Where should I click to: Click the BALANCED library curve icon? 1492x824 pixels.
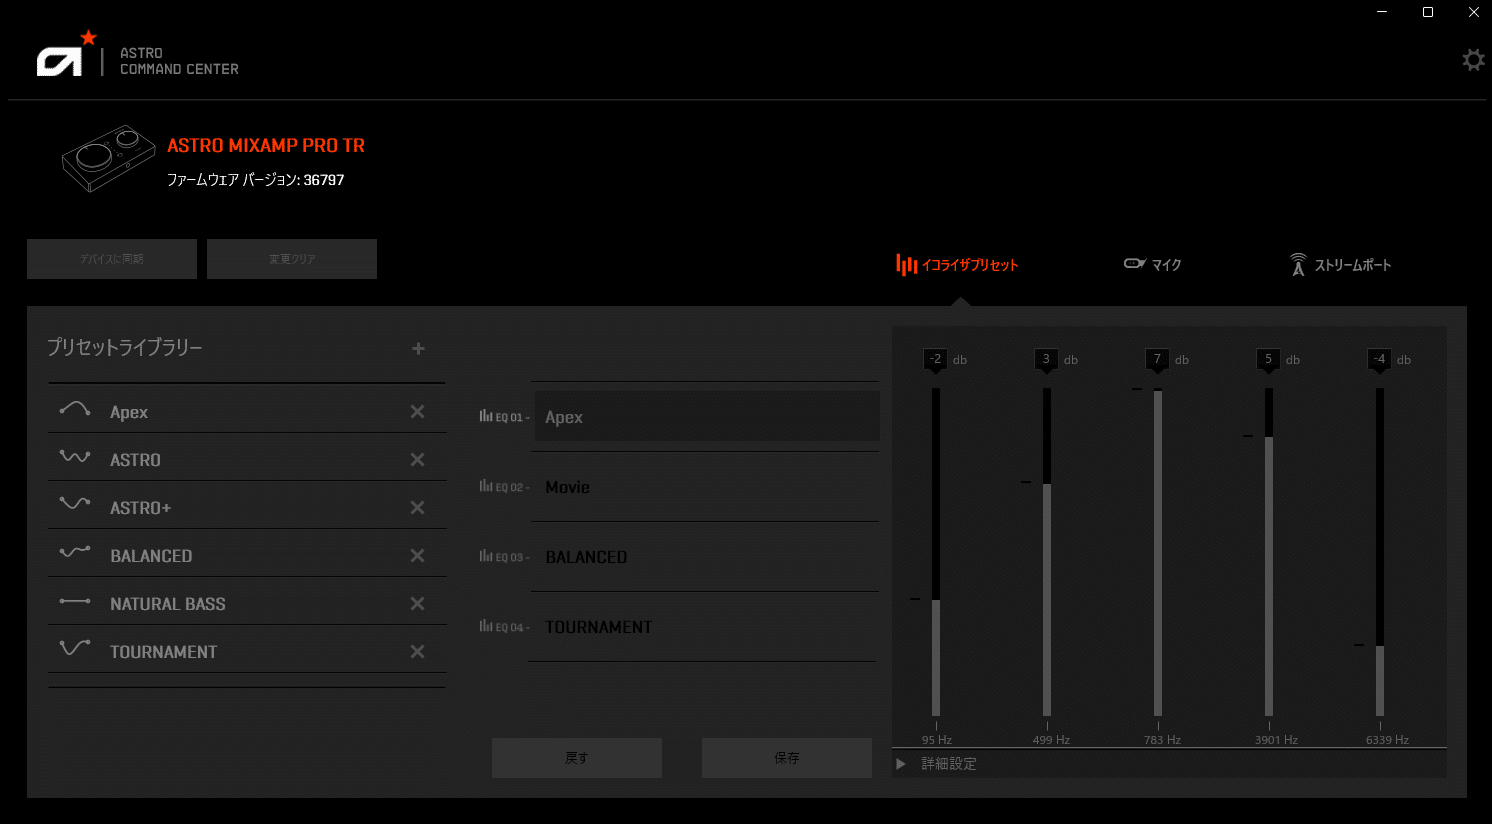[x=75, y=551]
